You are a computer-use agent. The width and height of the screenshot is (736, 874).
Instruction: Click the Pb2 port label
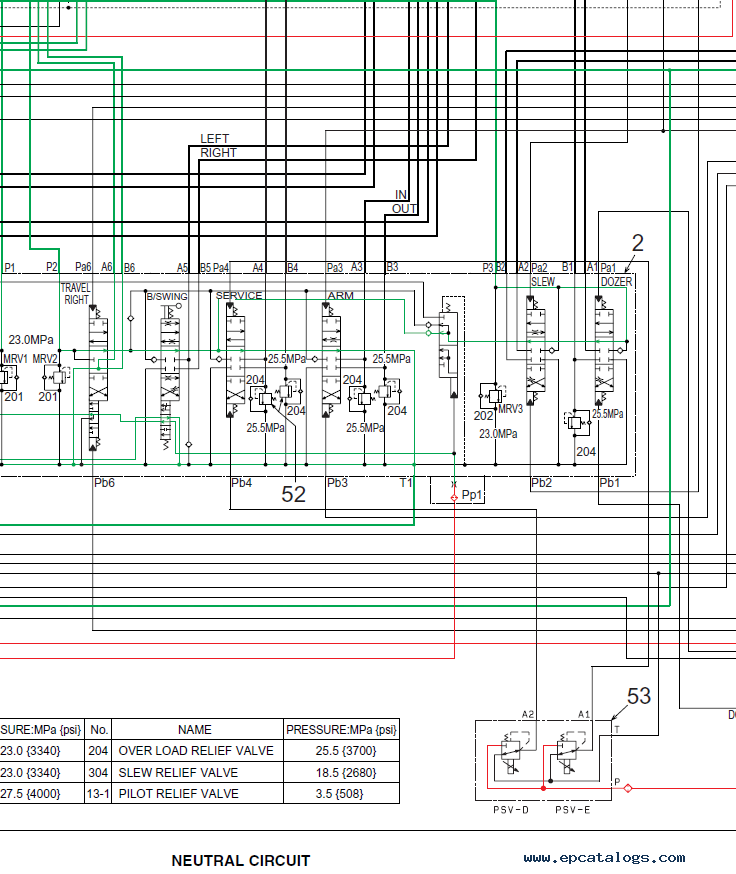click(x=541, y=483)
